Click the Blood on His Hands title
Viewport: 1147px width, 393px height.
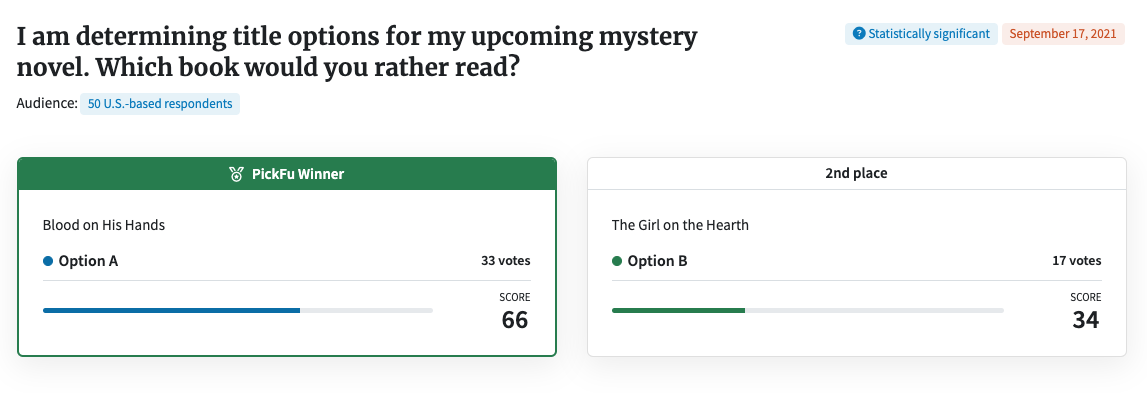coord(104,225)
